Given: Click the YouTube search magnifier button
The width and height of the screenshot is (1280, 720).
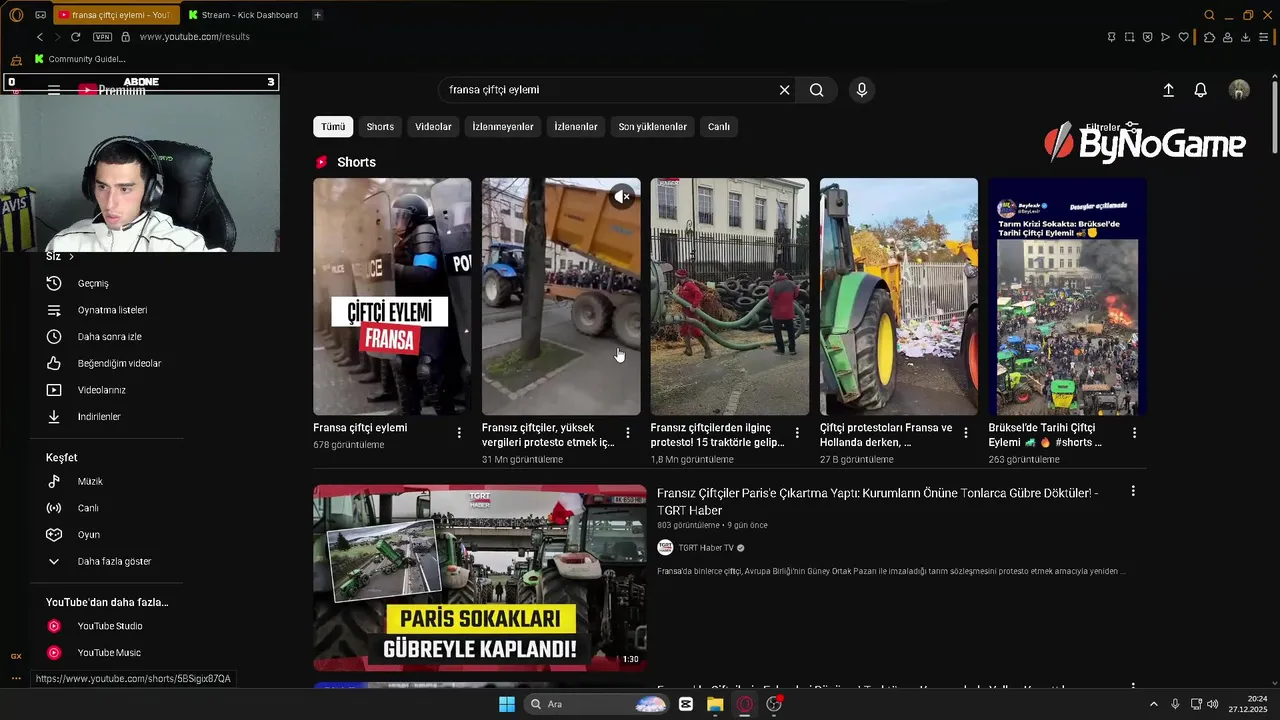Looking at the screenshot, I should pyautogui.click(x=817, y=90).
